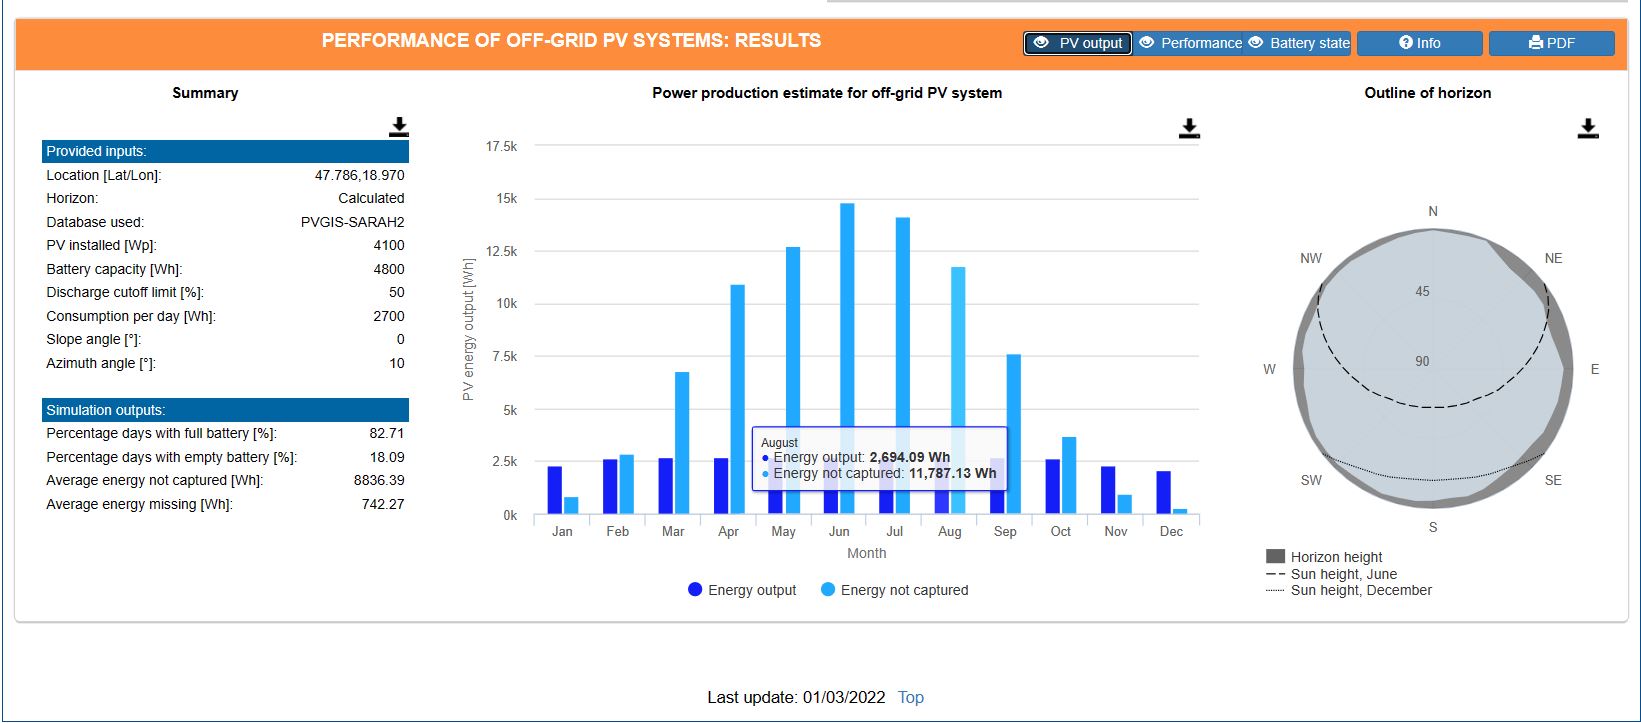
Task: Click the 'Month' x-axis title
Action: click(866, 553)
